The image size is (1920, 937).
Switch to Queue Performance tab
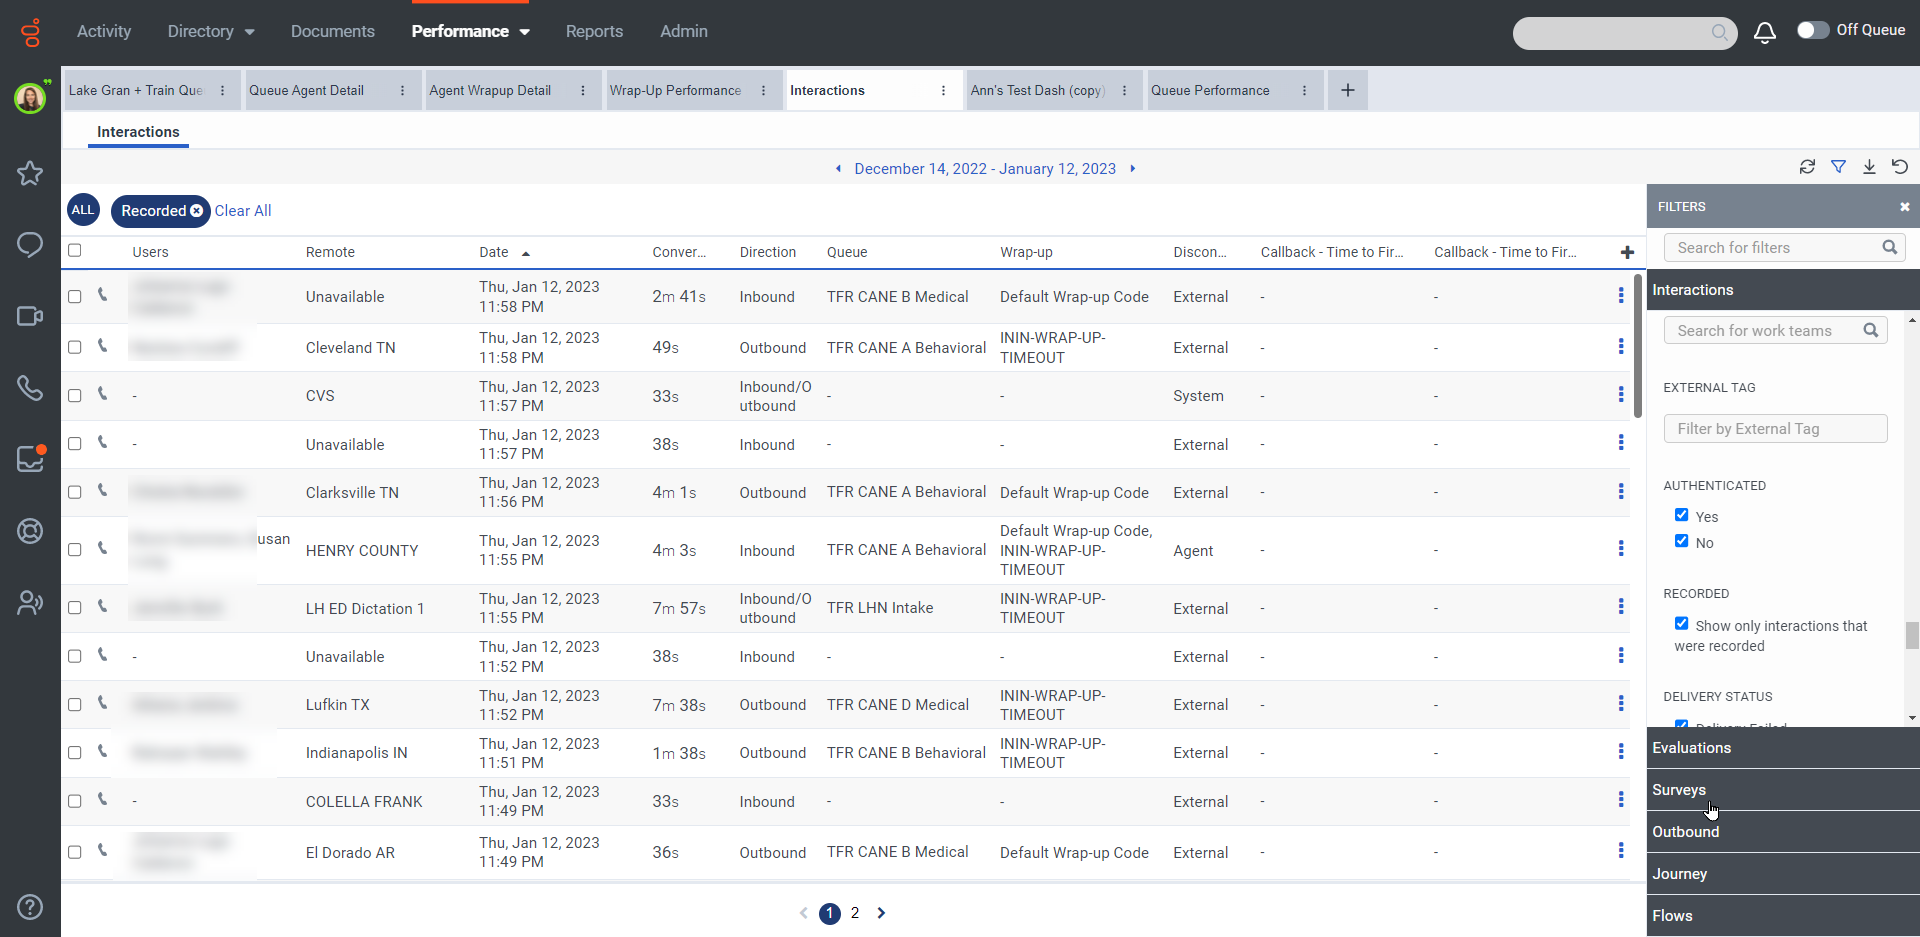1210,91
